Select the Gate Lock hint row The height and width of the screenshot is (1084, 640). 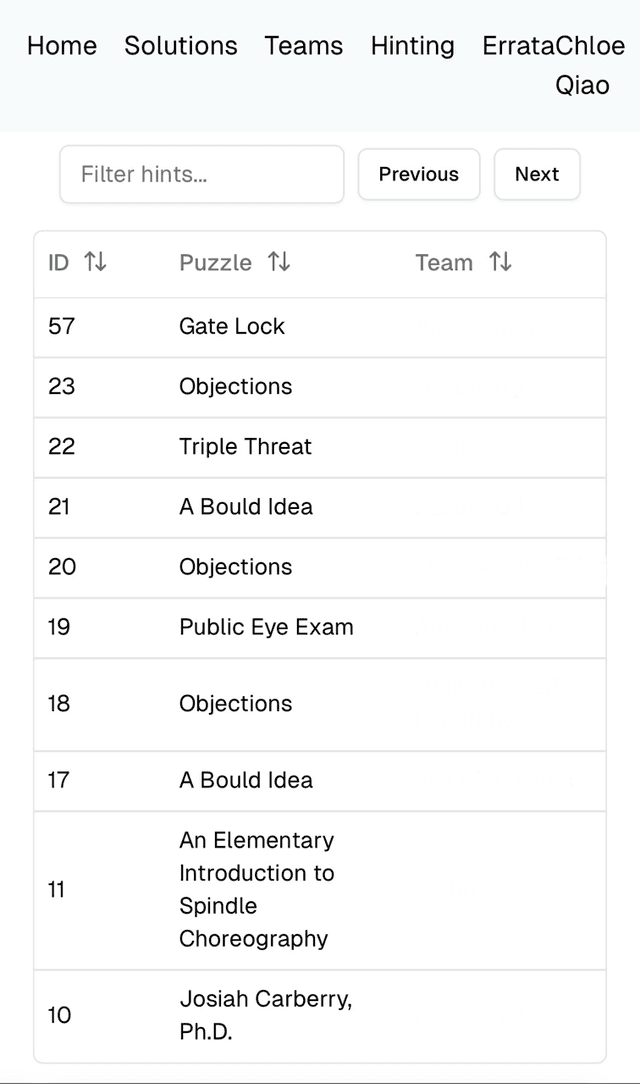pos(232,326)
